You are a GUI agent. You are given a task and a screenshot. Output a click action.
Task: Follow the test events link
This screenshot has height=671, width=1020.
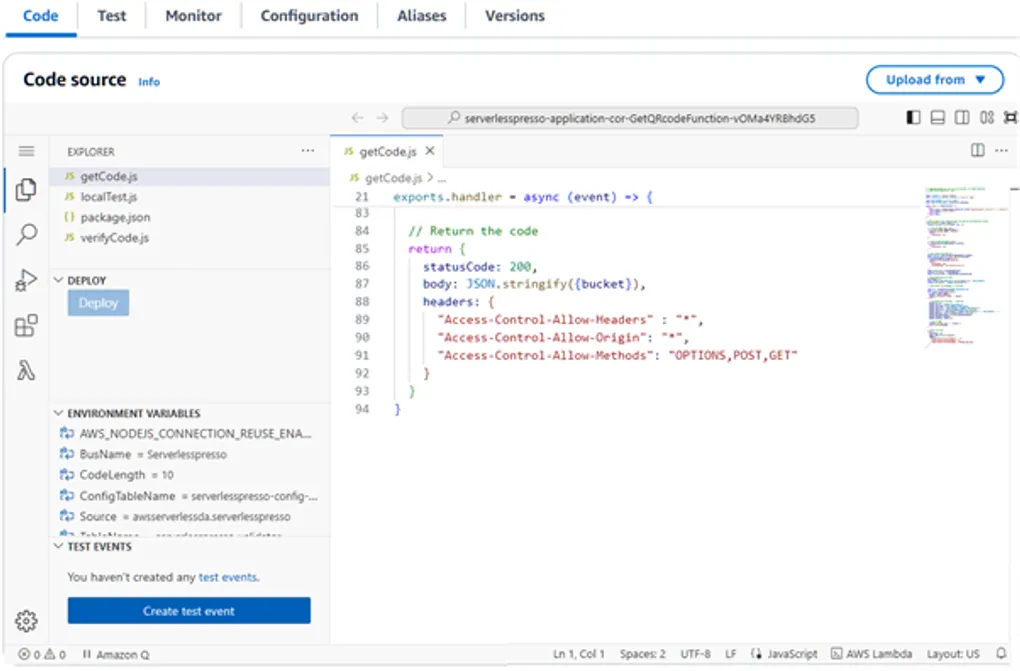[227, 577]
